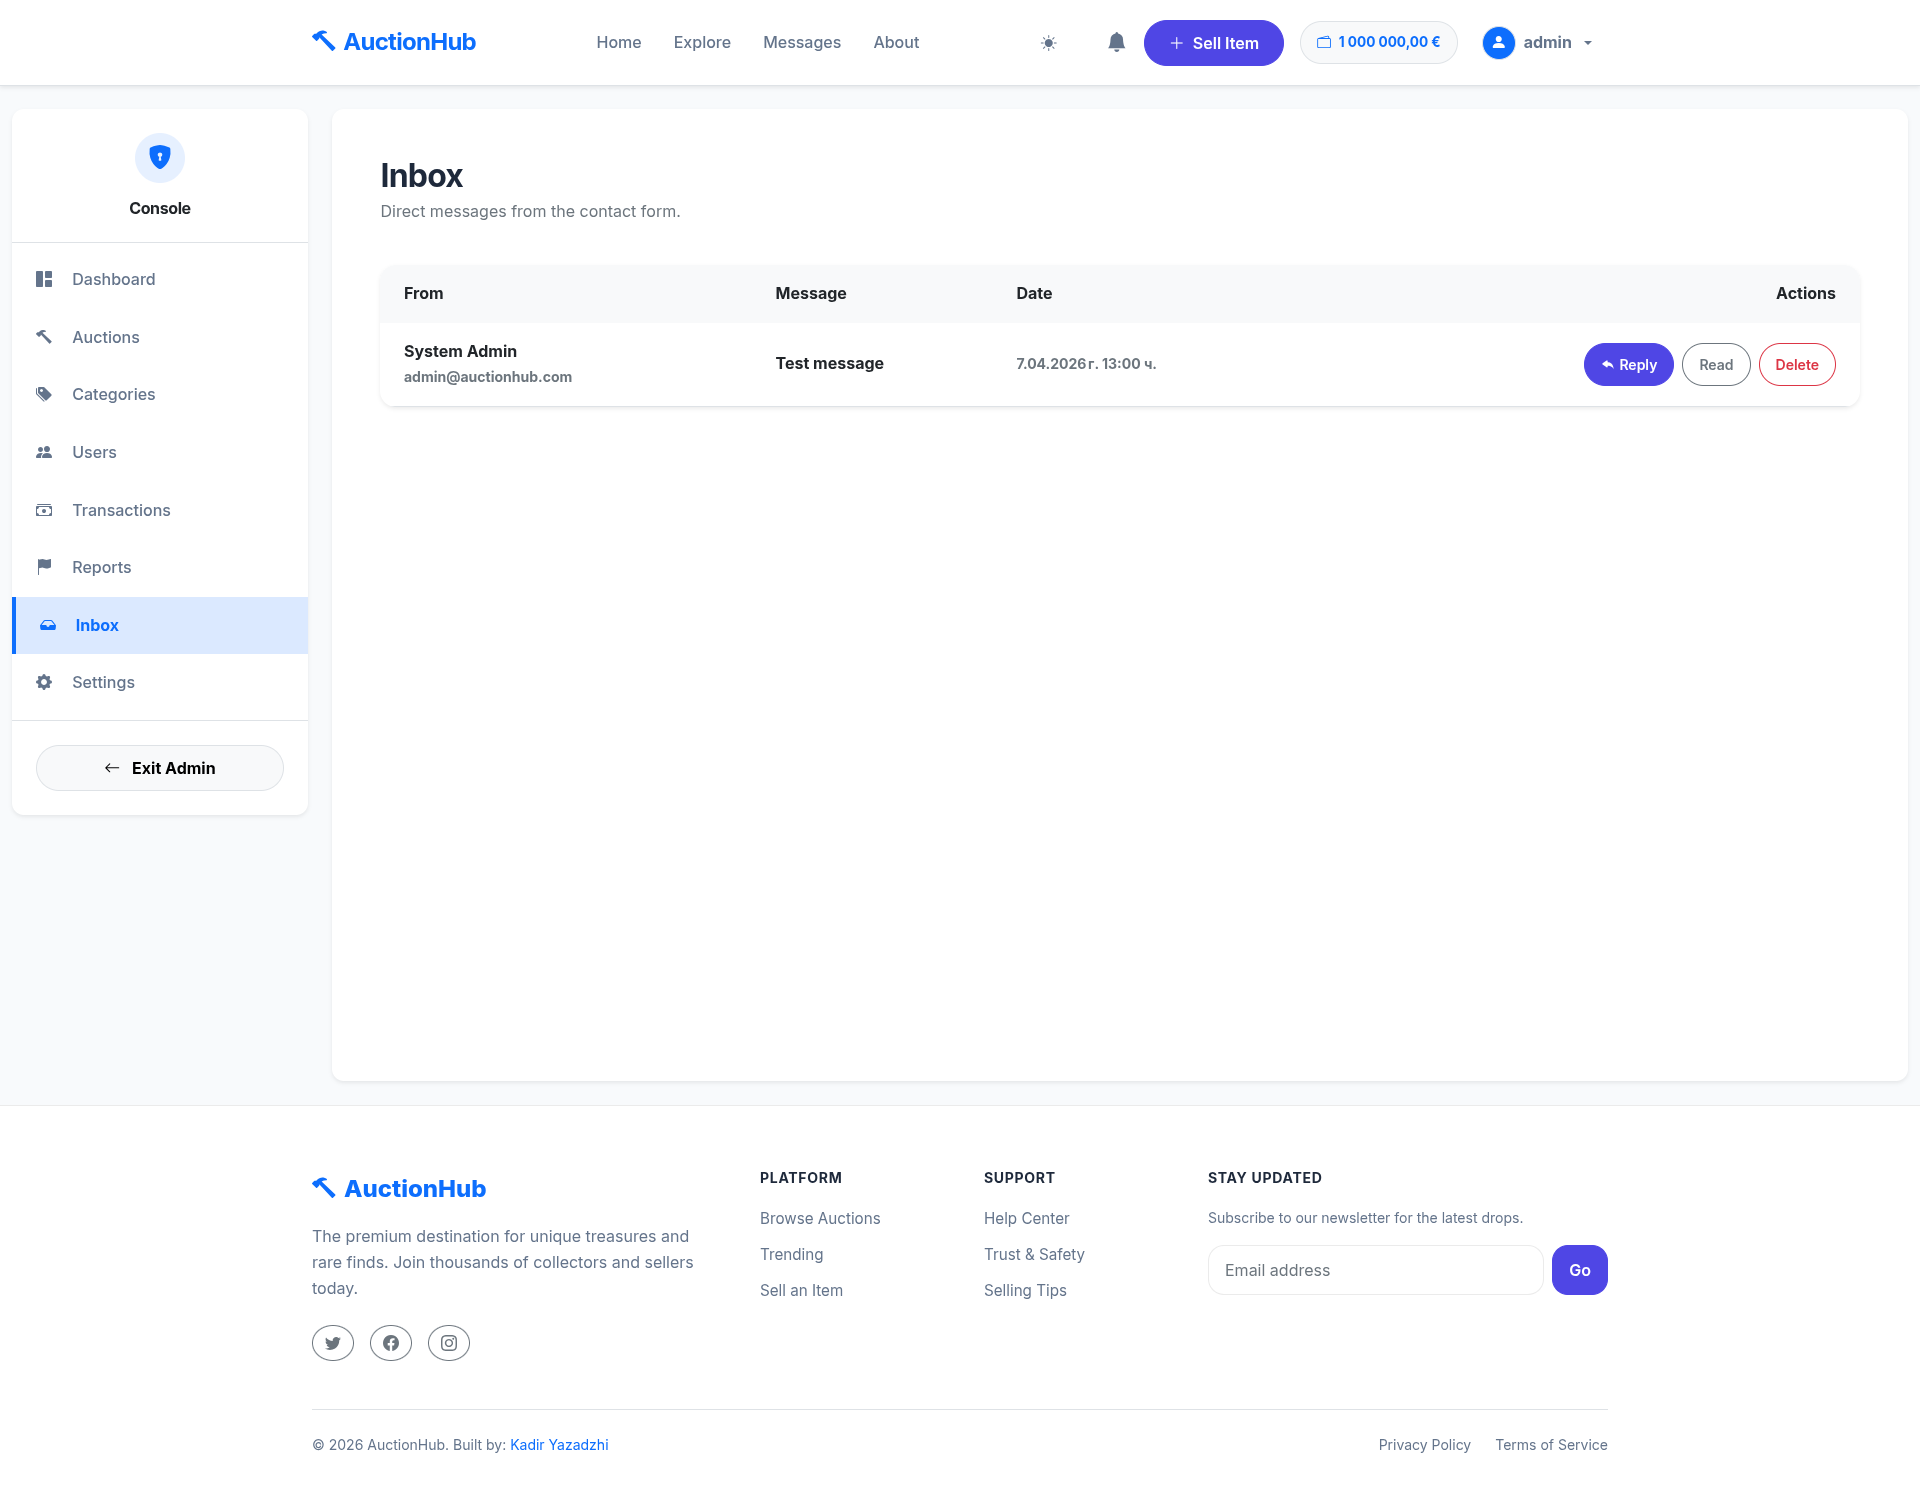Click the Categories tag icon in sidebar
Screen dimensions: 1920x1489
44,394
